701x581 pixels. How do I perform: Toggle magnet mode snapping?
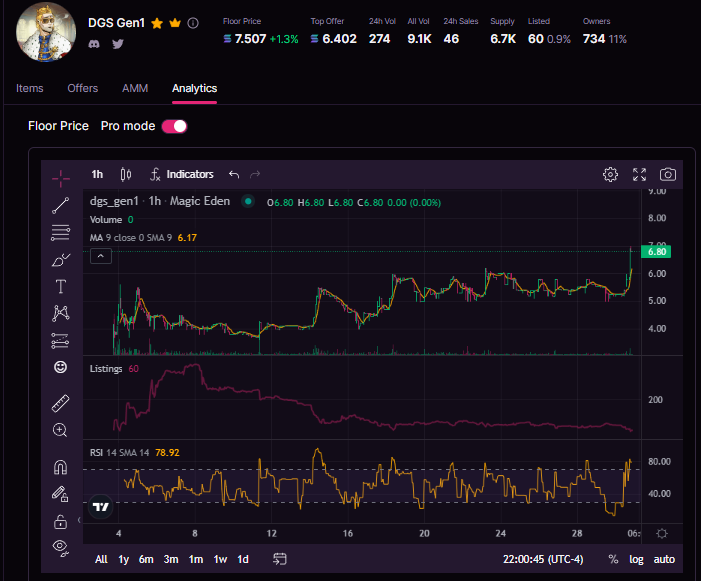click(60, 467)
